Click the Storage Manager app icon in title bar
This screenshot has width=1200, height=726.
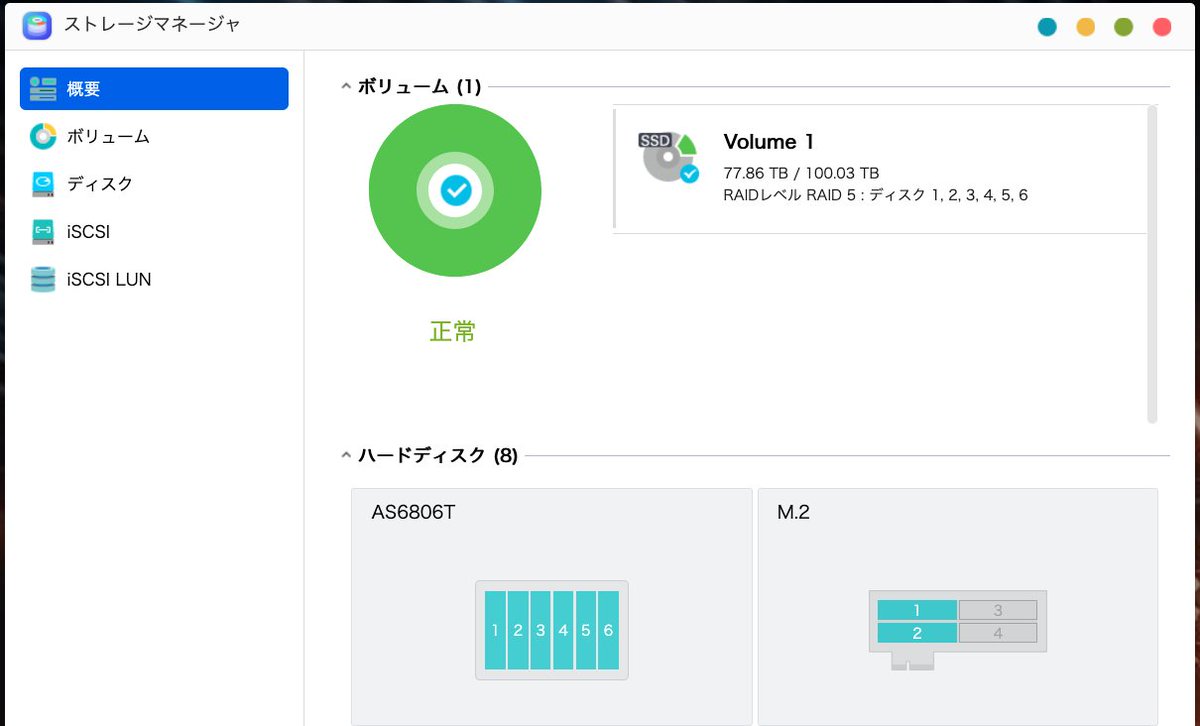pos(37,25)
